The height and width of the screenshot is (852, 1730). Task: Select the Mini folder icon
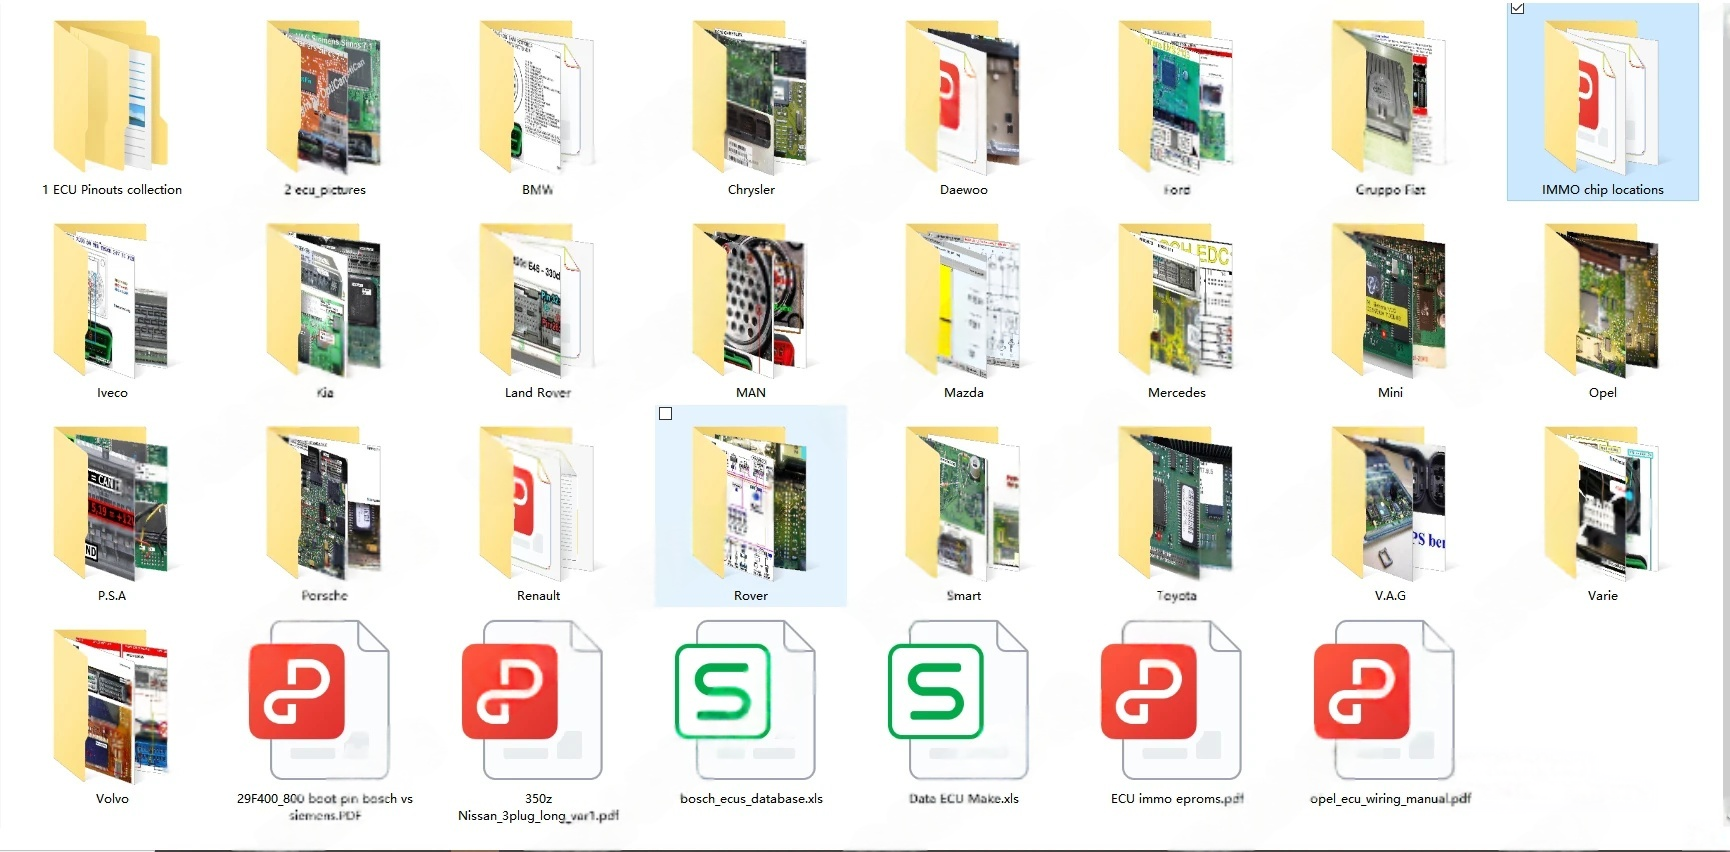(x=1390, y=300)
